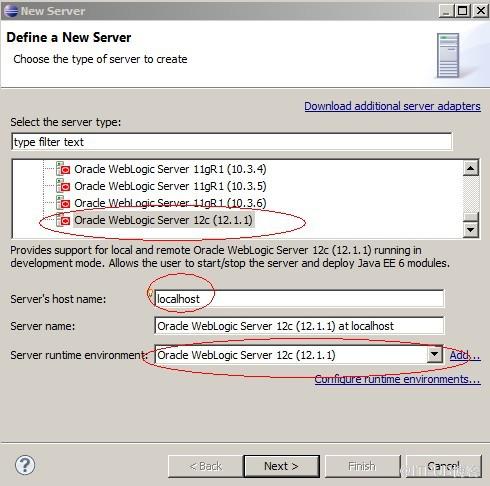Open Configure runtime environments link

397,379
